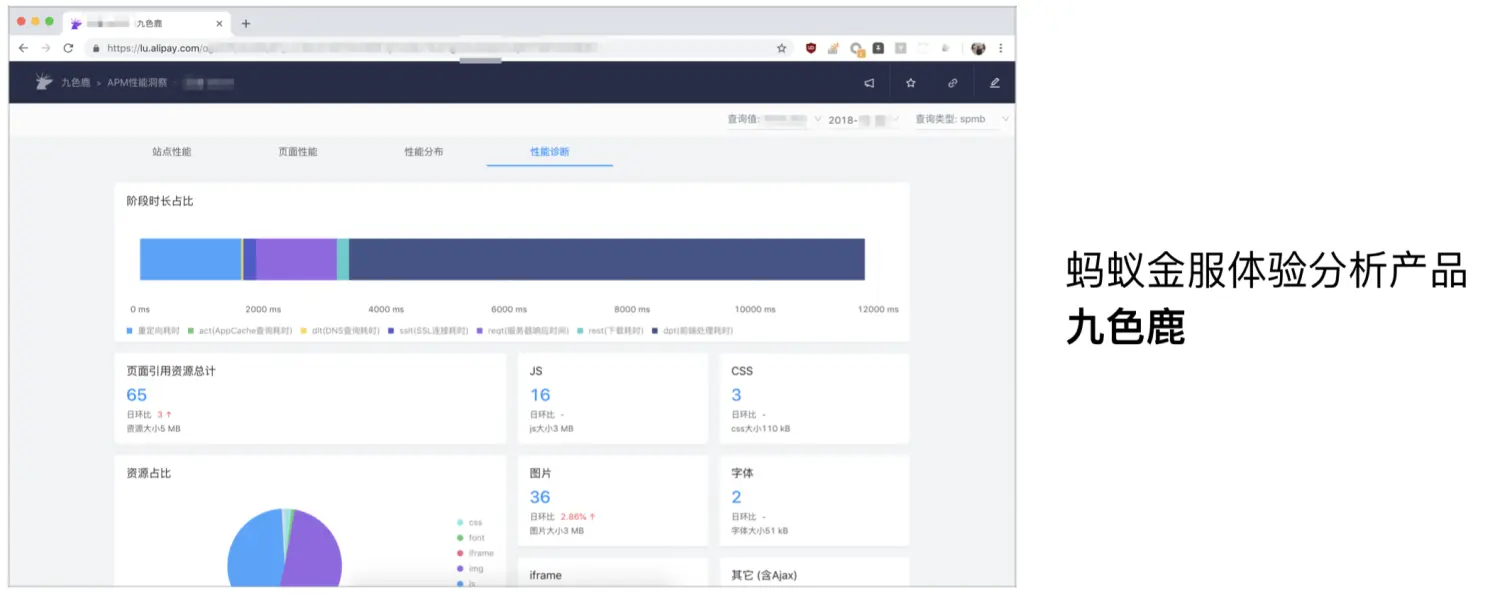The image size is (1500, 600).
Task: Open the 查询值 dropdown
Action: pyautogui.click(x=773, y=119)
